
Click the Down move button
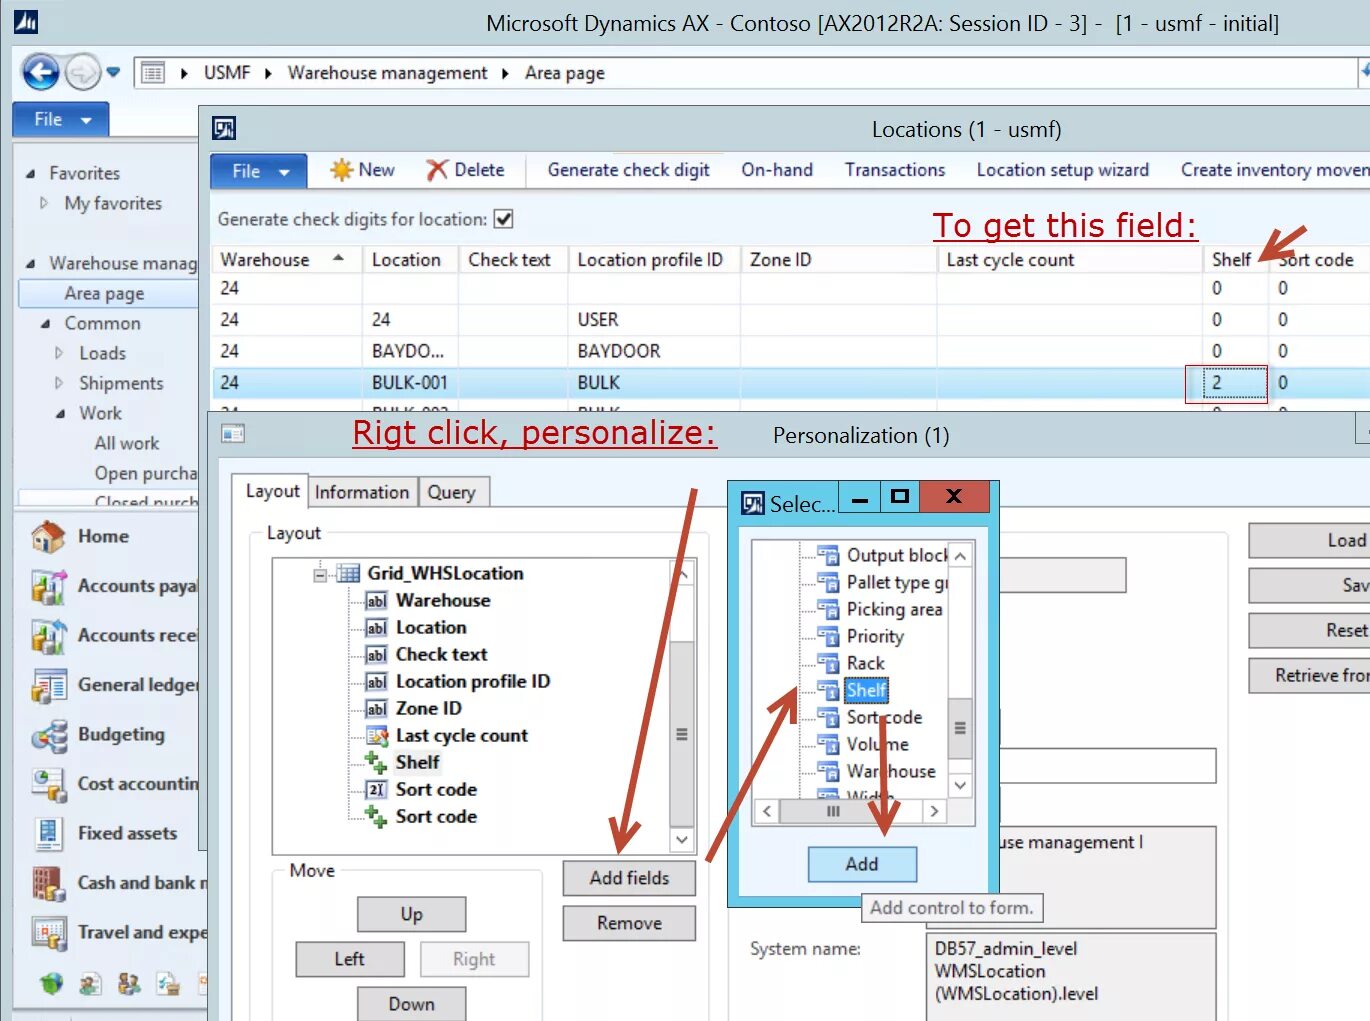(411, 1004)
